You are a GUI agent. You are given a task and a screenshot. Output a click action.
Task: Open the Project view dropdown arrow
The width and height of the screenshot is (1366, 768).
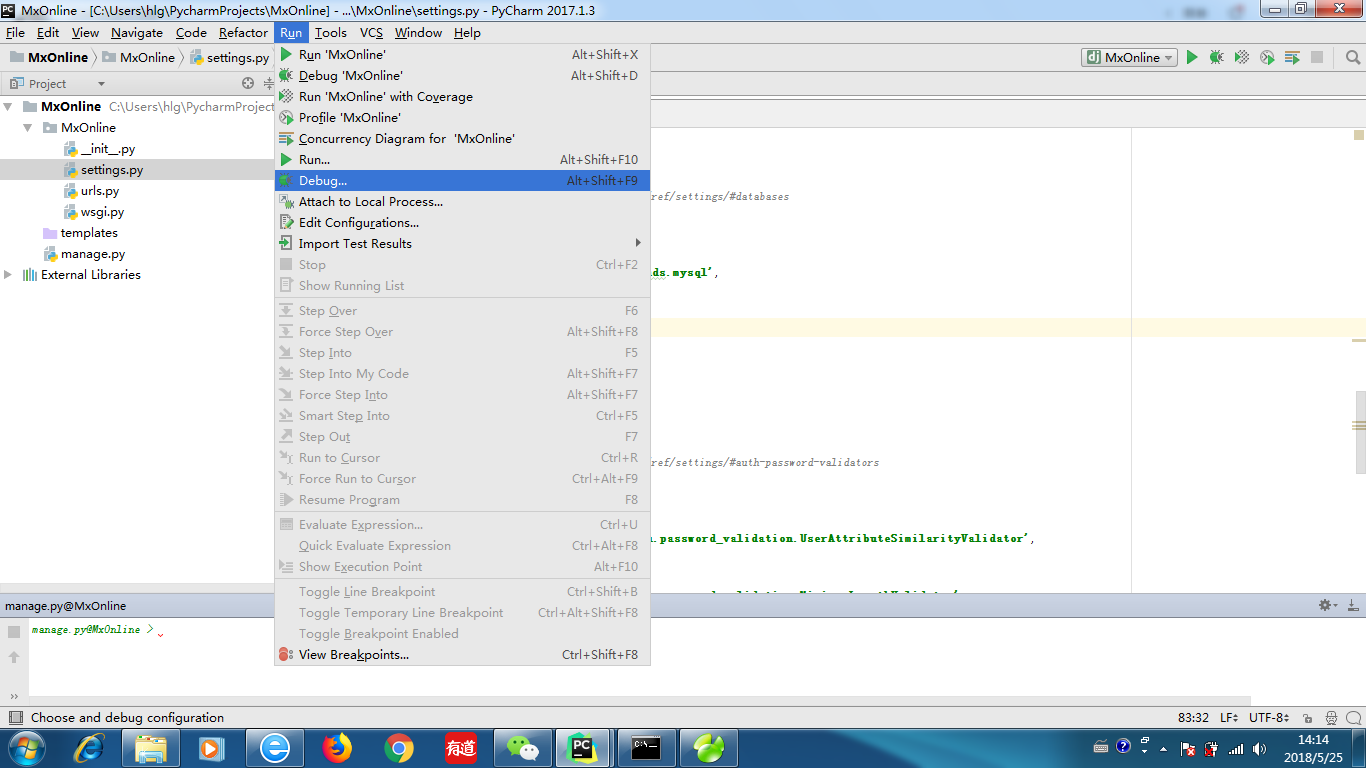(101, 84)
